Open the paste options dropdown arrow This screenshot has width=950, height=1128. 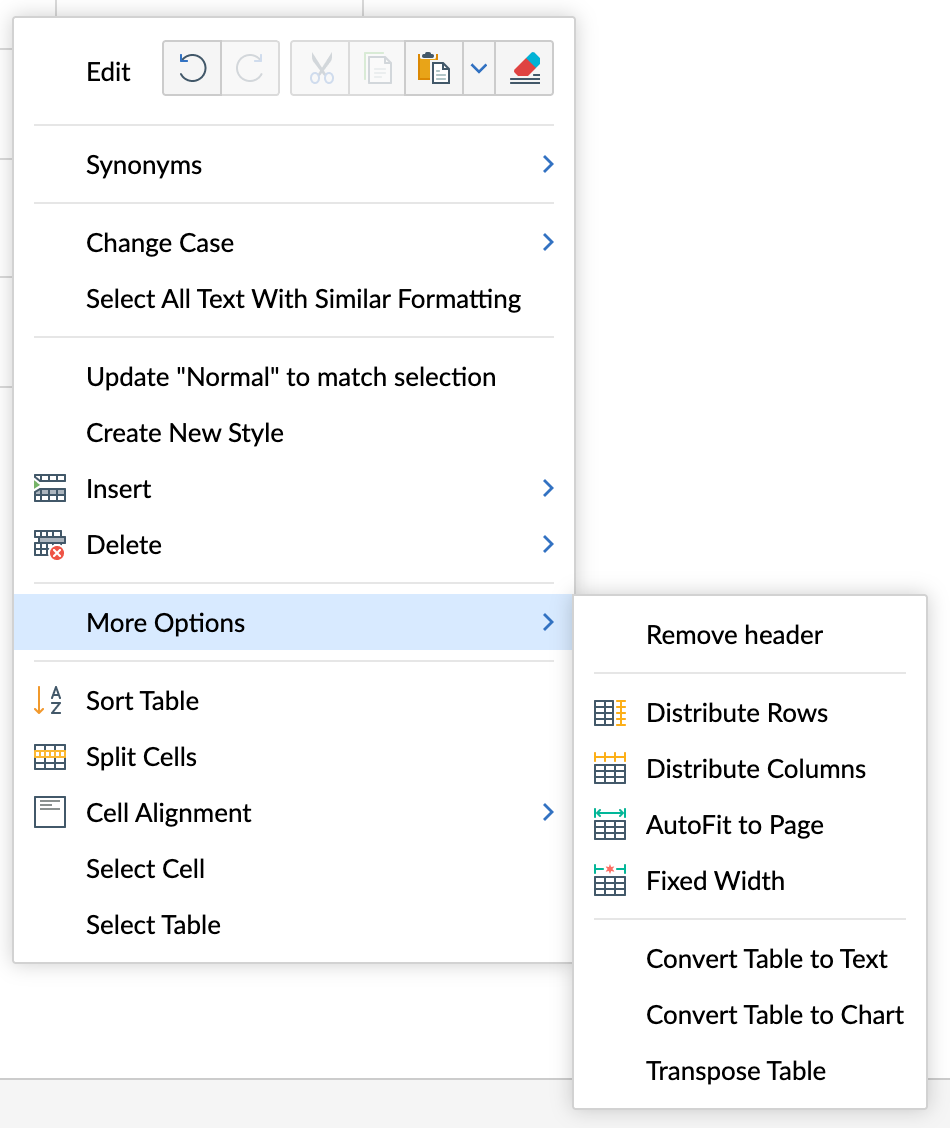(x=479, y=69)
